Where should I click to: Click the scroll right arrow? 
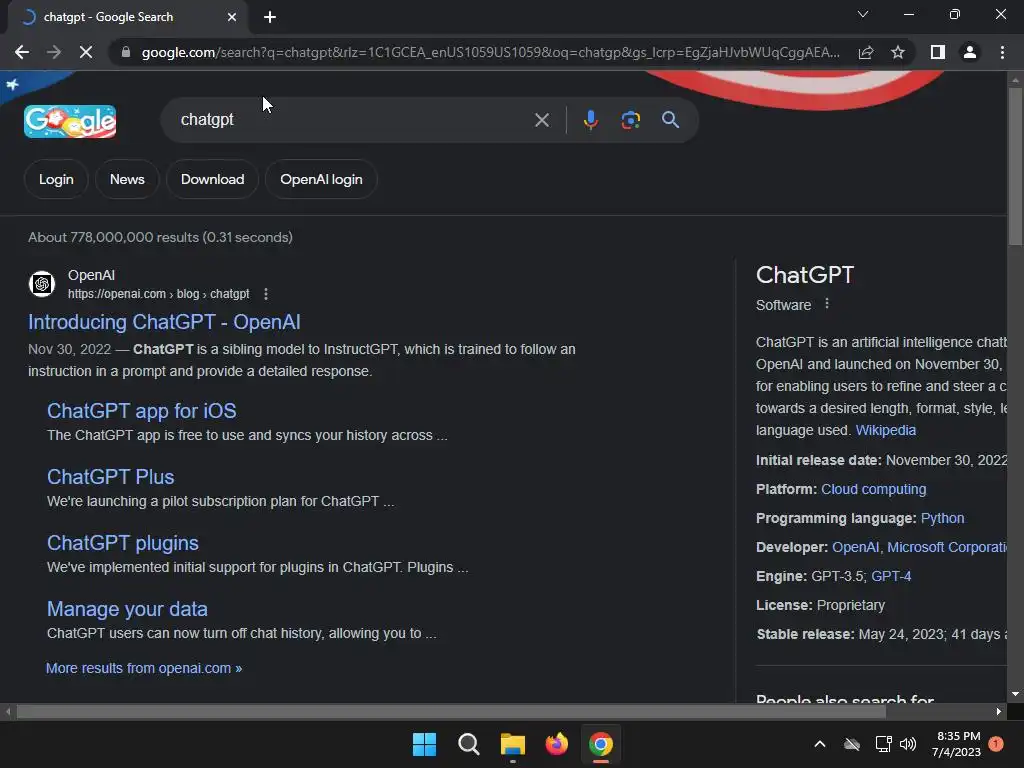point(999,712)
